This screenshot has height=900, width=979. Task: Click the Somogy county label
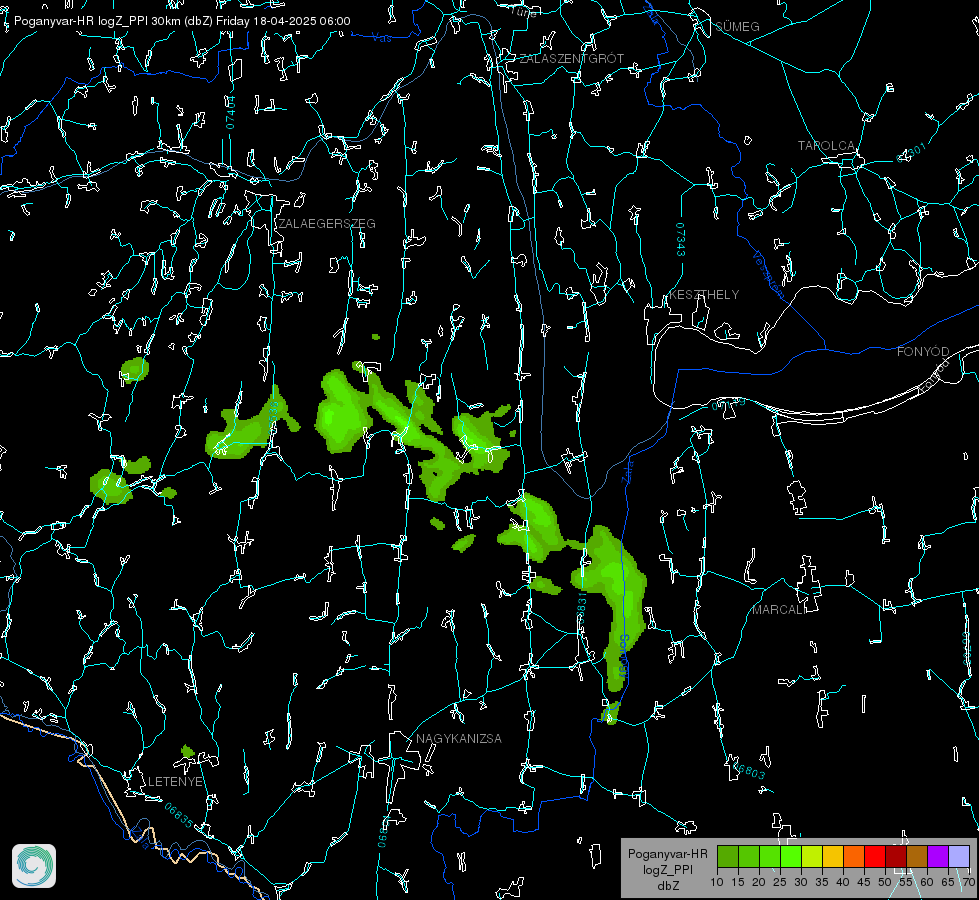pos(623,657)
